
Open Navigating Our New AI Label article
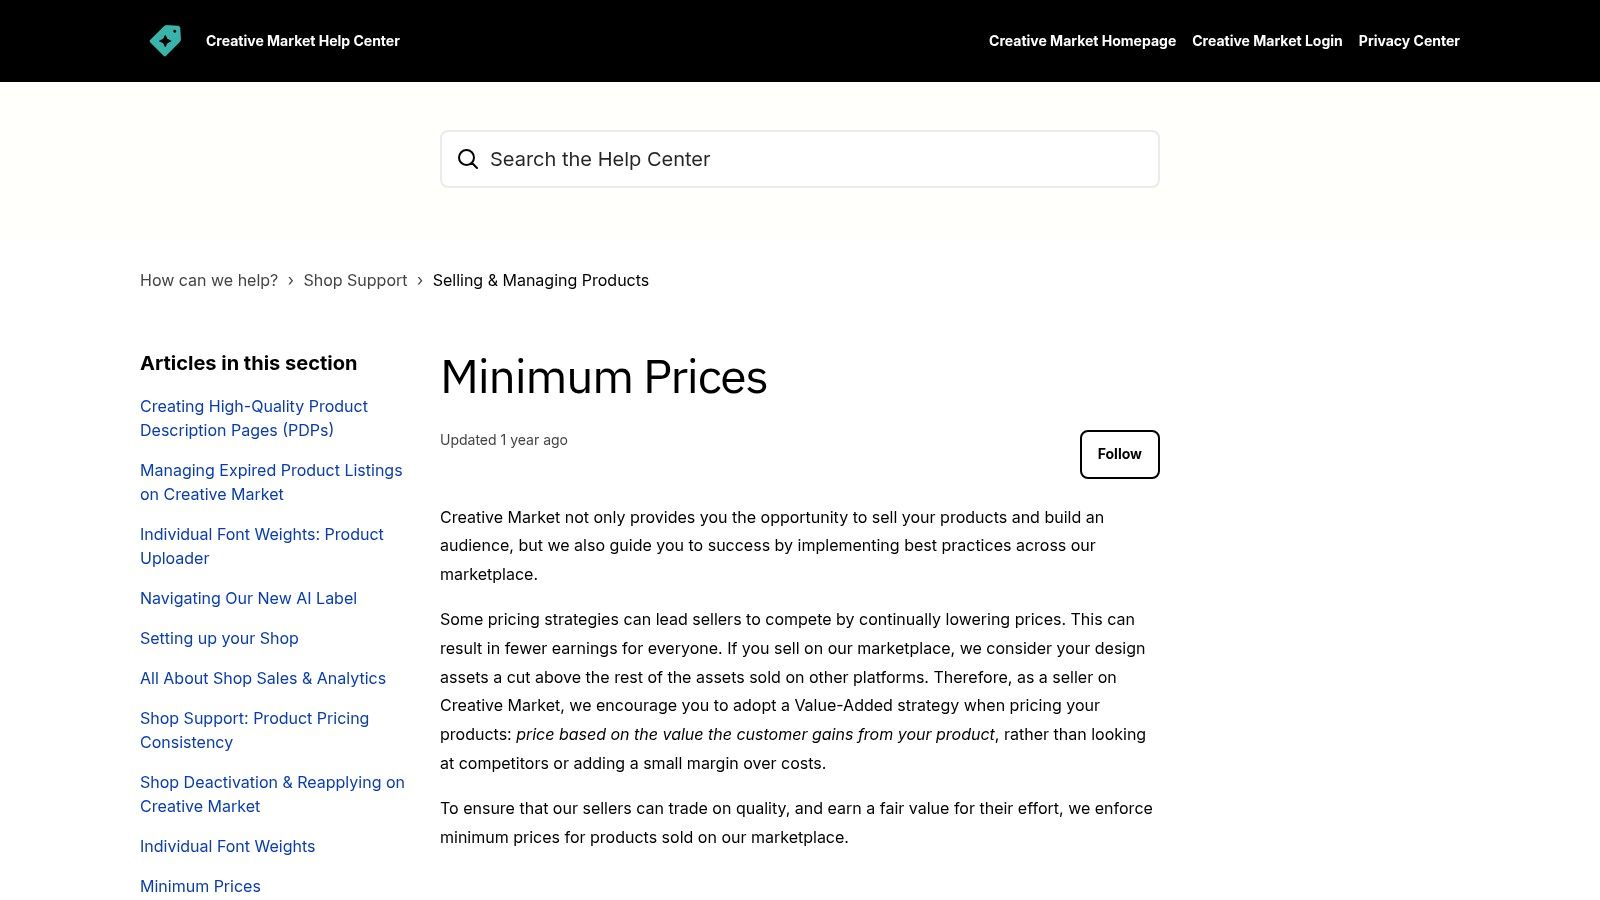point(248,598)
